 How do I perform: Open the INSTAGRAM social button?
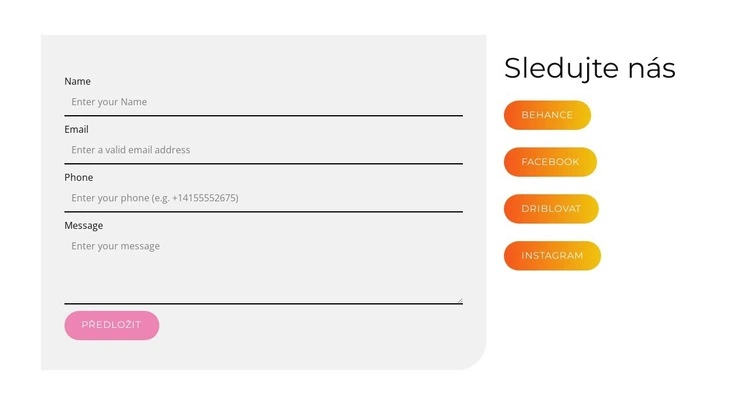point(552,256)
